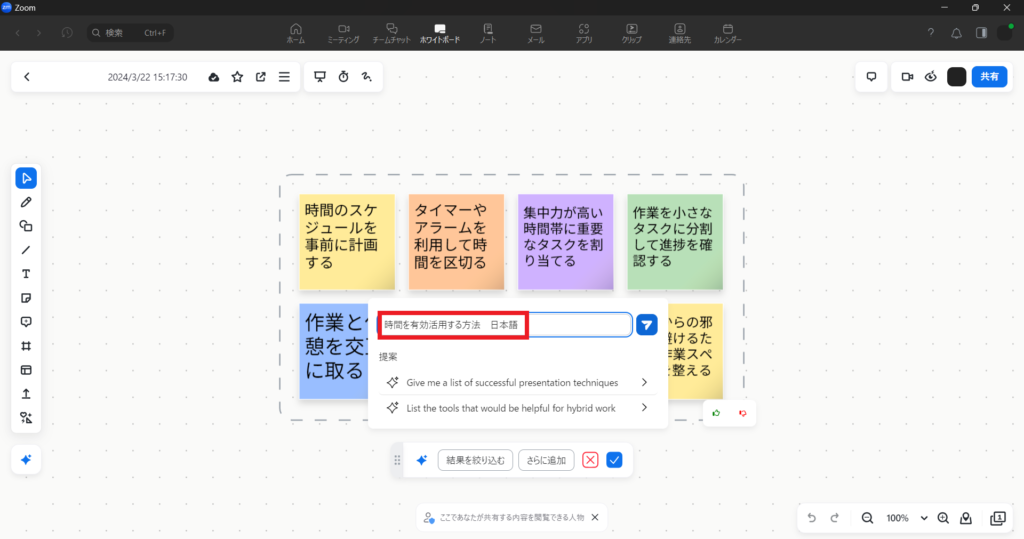Click the blue send prompt arrow button
Screen dimensions: 1024x539
[647, 324]
